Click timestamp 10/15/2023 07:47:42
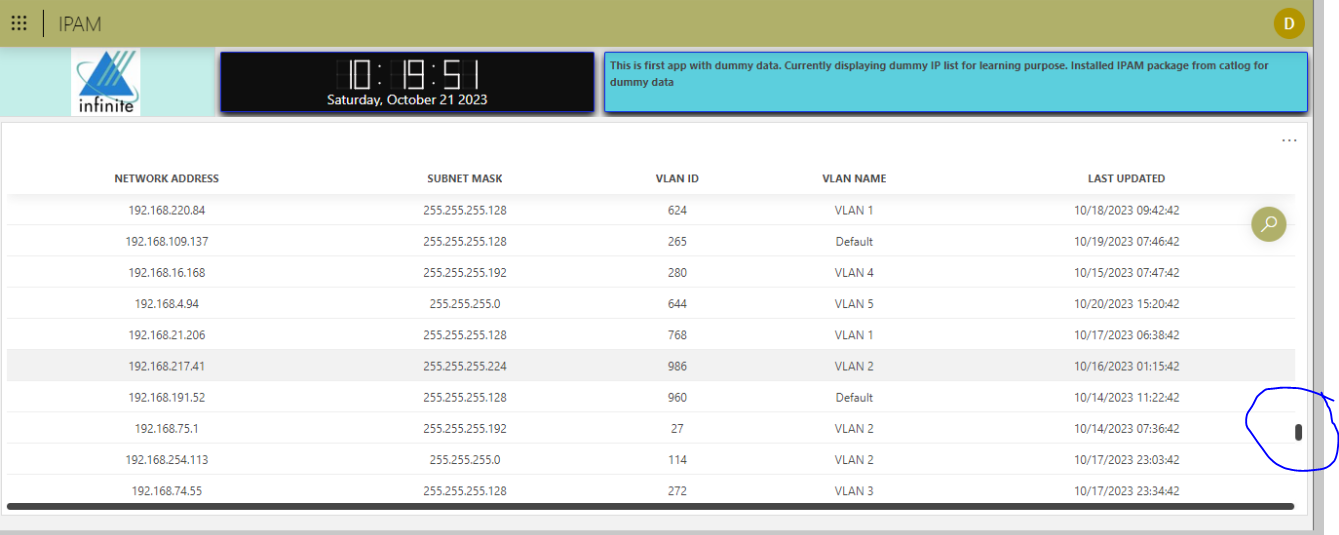Viewport: 1339px width, 535px height. [1127, 273]
